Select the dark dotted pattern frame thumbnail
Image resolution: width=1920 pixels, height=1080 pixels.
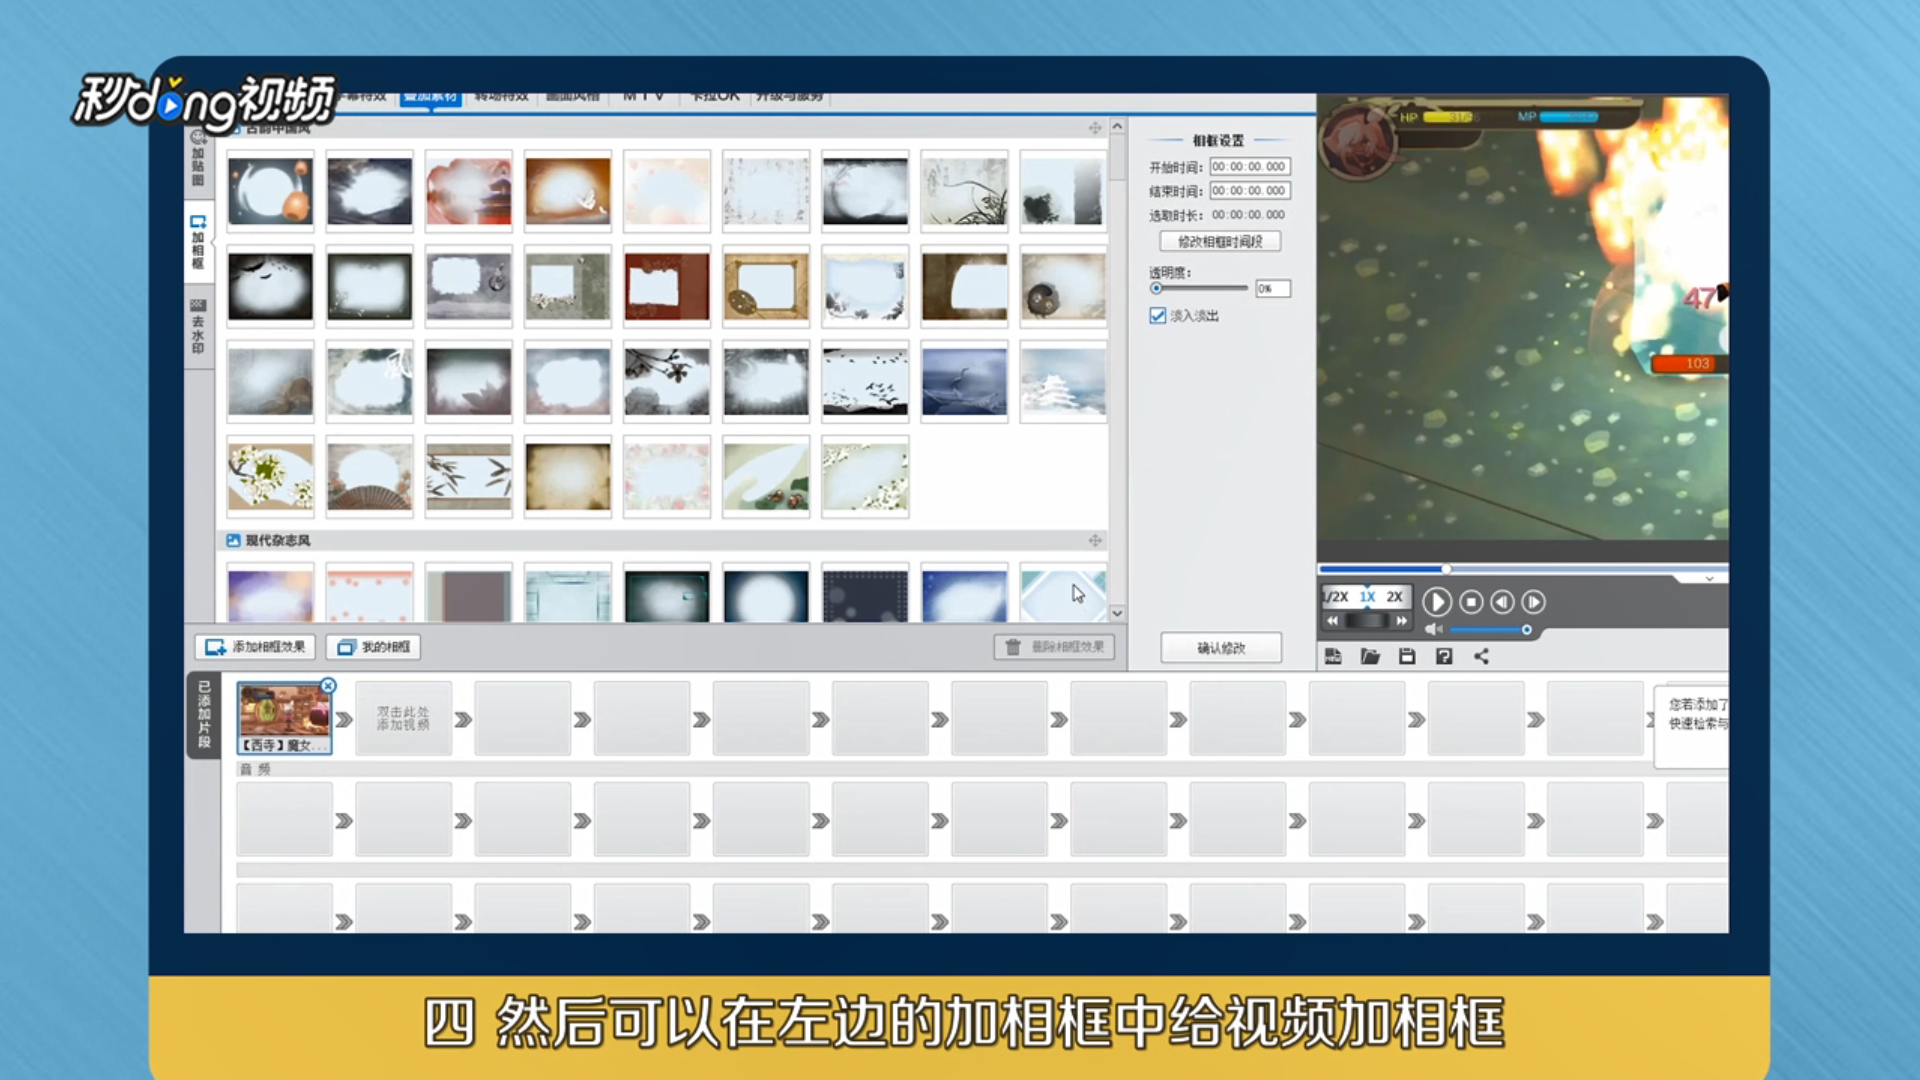tap(865, 595)
